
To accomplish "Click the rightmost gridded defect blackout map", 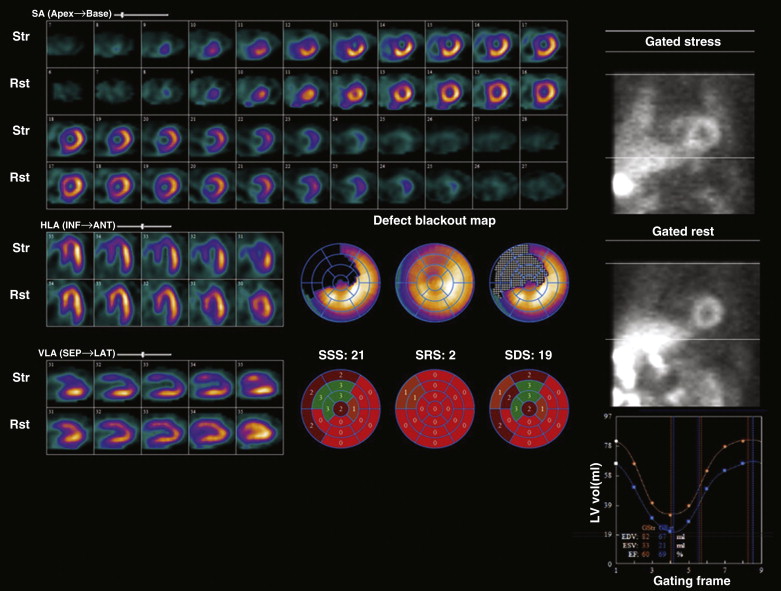I will click(528, 284).
